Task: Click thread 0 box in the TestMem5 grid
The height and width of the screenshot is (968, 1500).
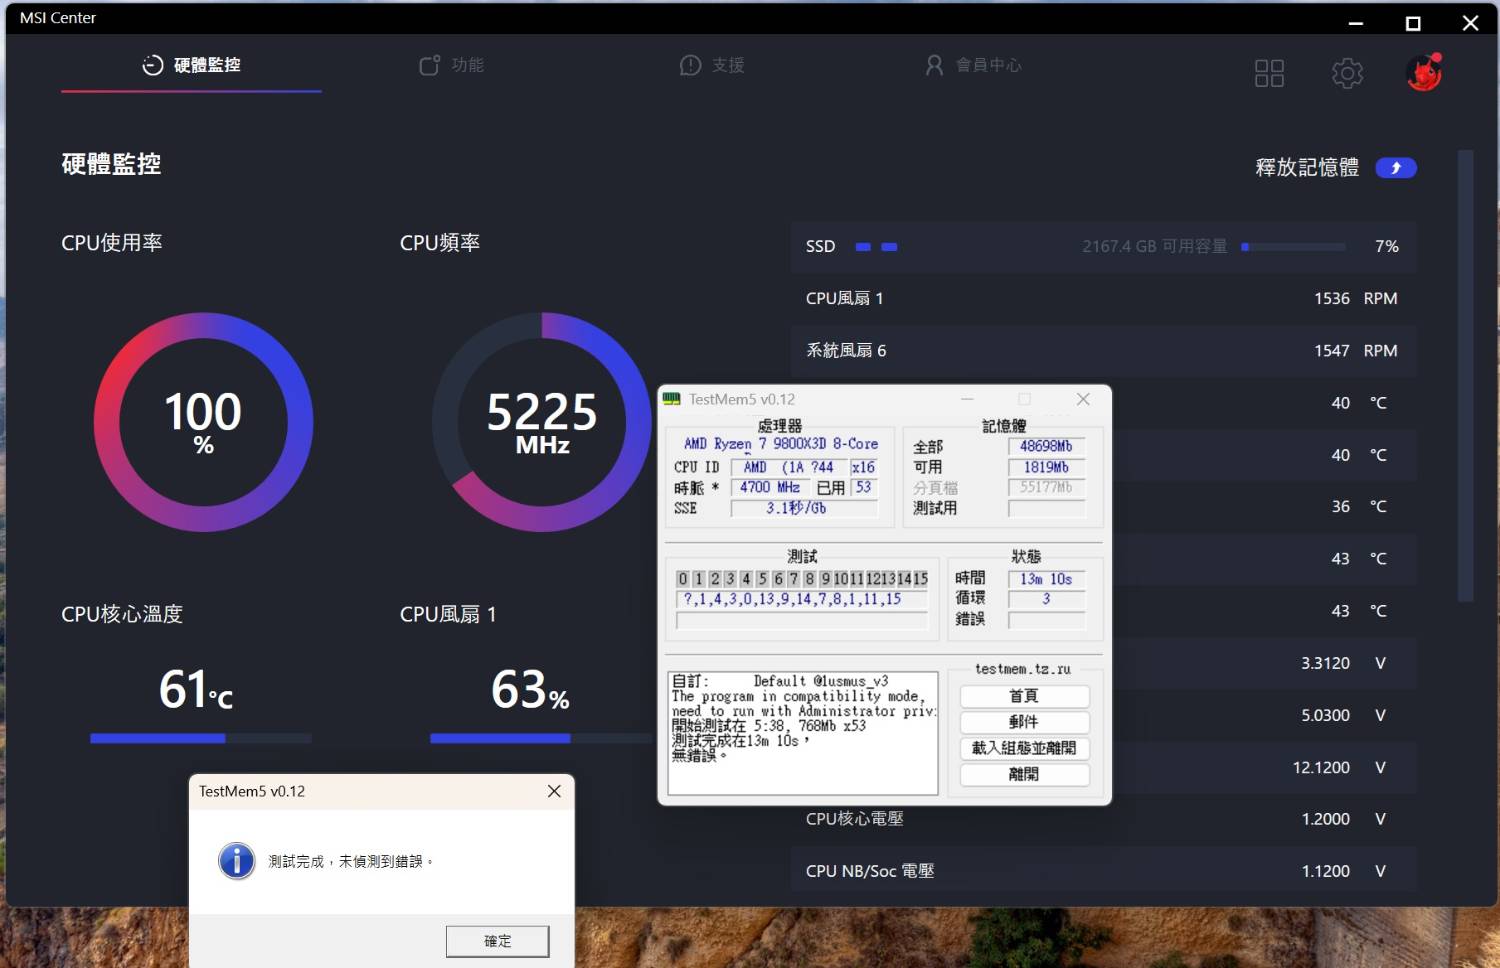Action: click(683, 579)
